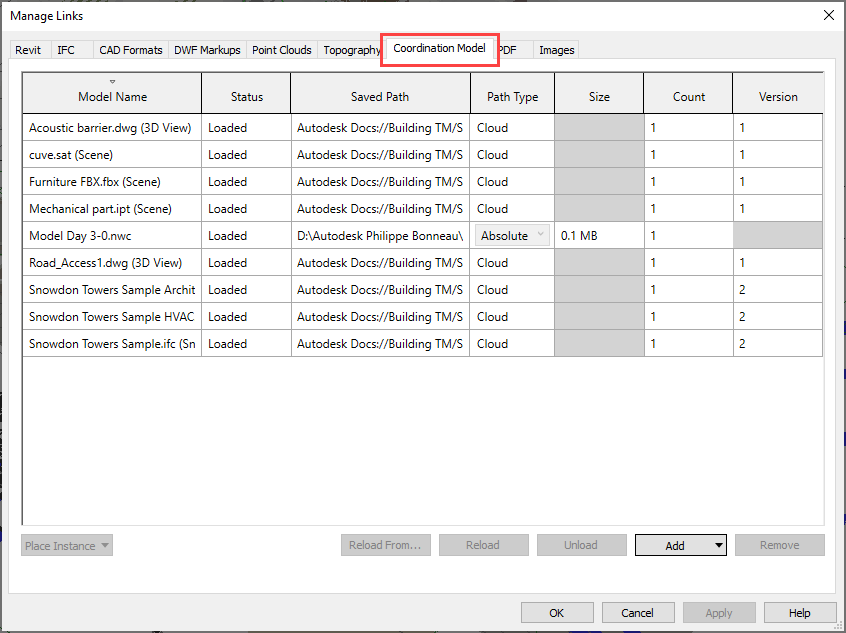846x633 pixels.
Task: Click the OK button
Action: point(557,613)
